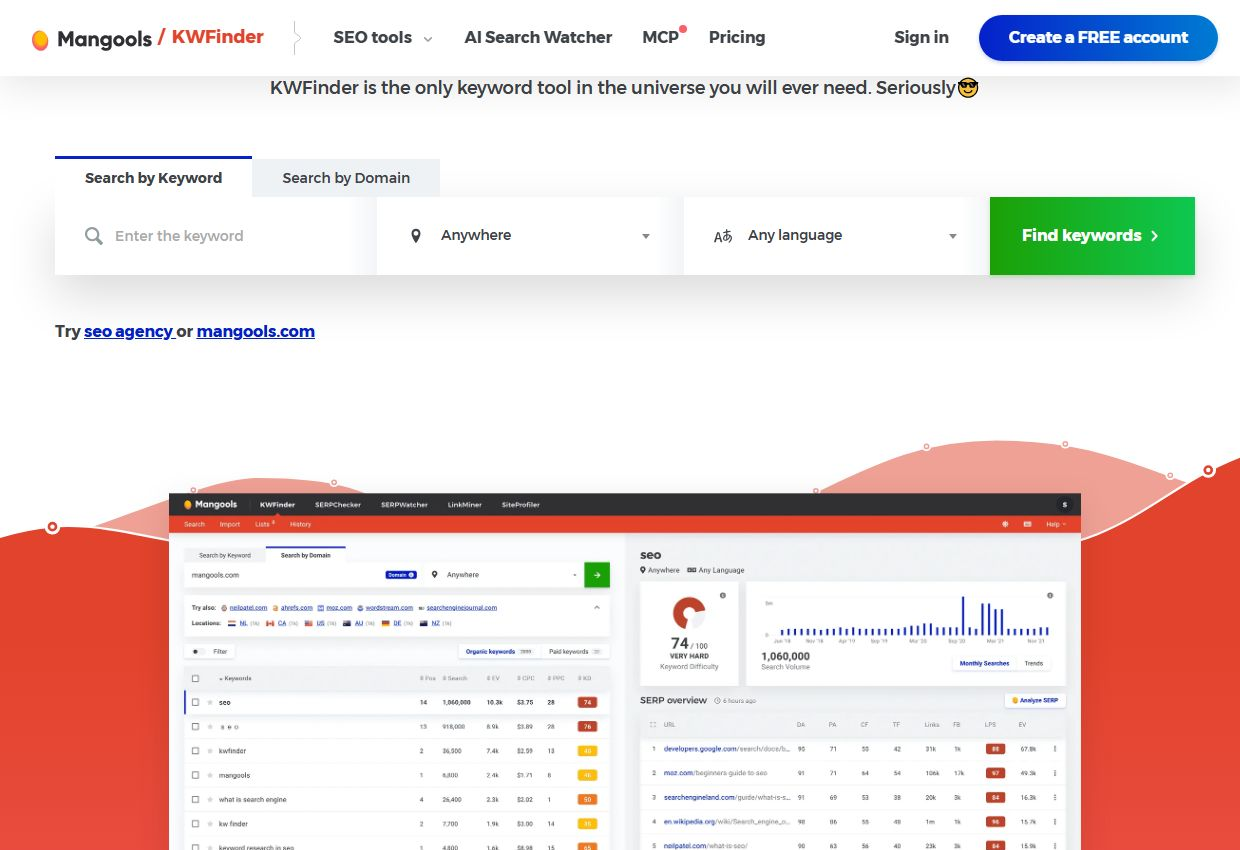Image resolution: width=1240 pixels, height=850 pixels.
Task: Click three-dot menu for searchengineland.com row
Action: pyautogui.click(x=1054, y=797)
